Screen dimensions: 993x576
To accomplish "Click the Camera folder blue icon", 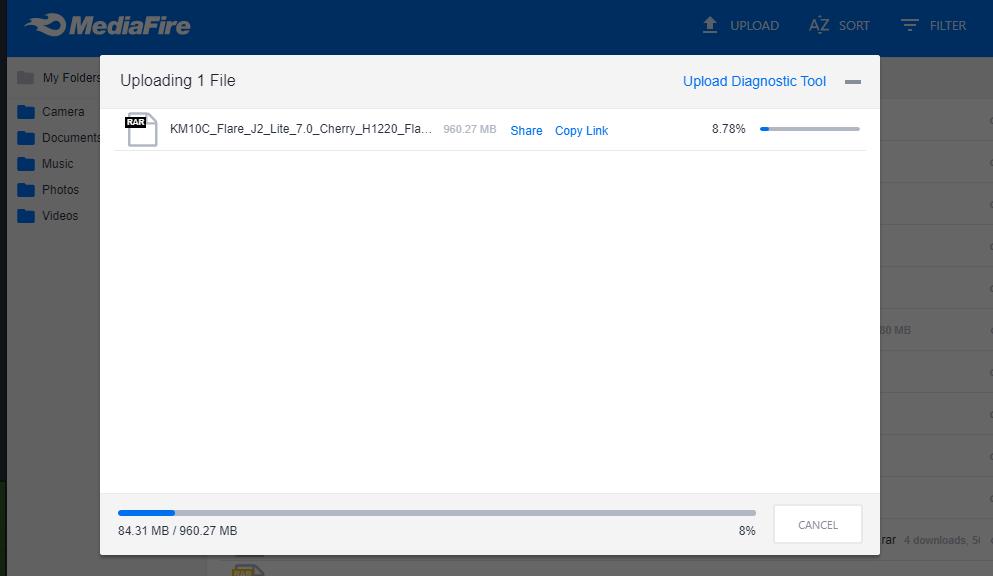I will coord(26,112).
